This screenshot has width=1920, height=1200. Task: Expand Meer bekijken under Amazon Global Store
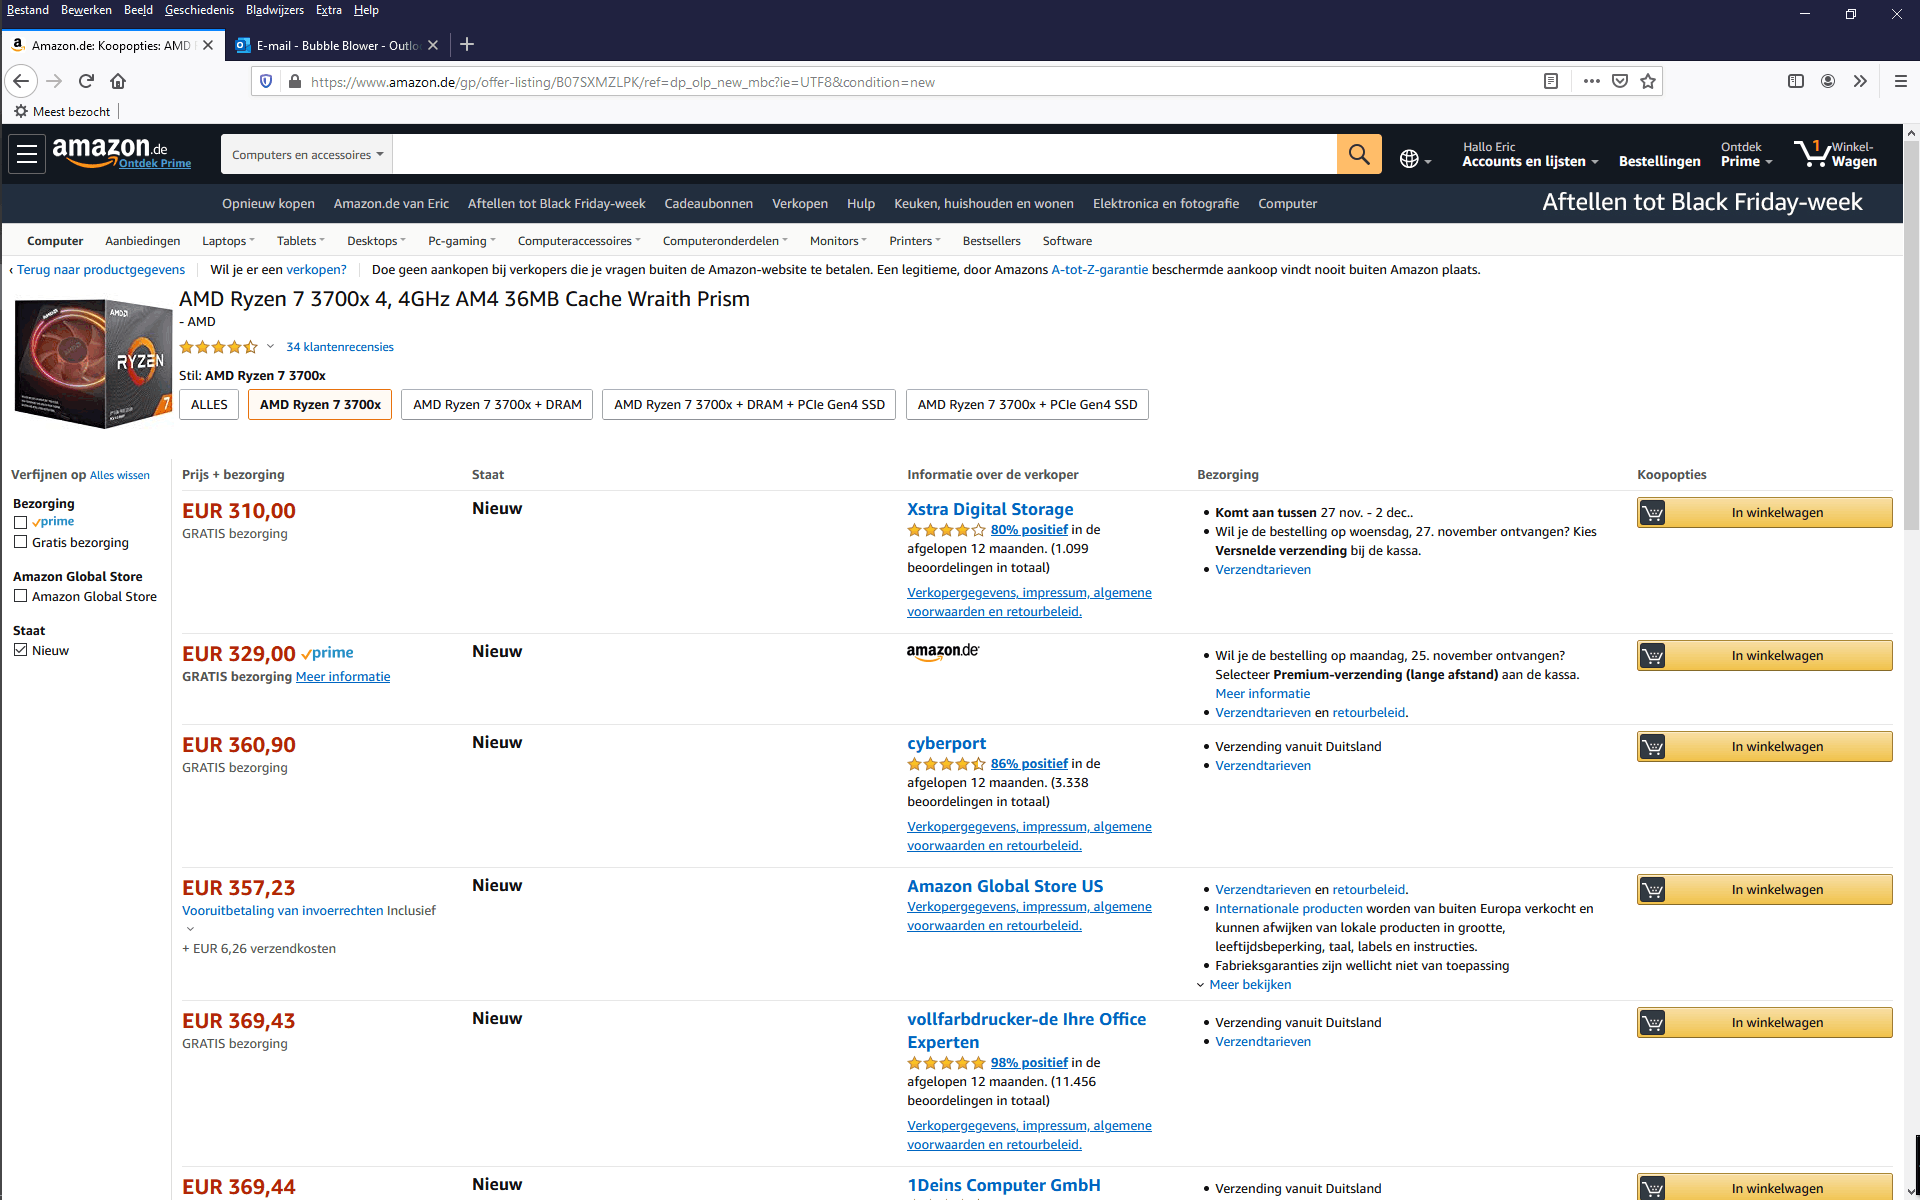tap(1249, 985)
